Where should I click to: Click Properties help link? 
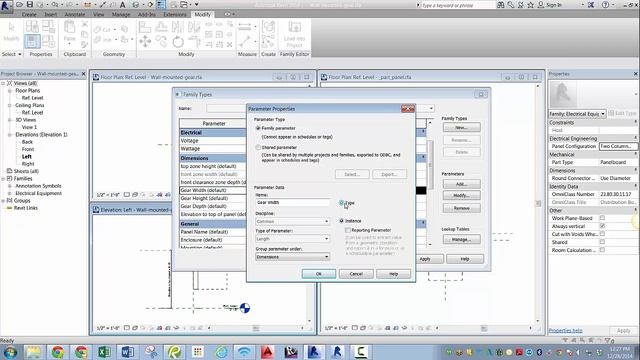click(565, 331)
